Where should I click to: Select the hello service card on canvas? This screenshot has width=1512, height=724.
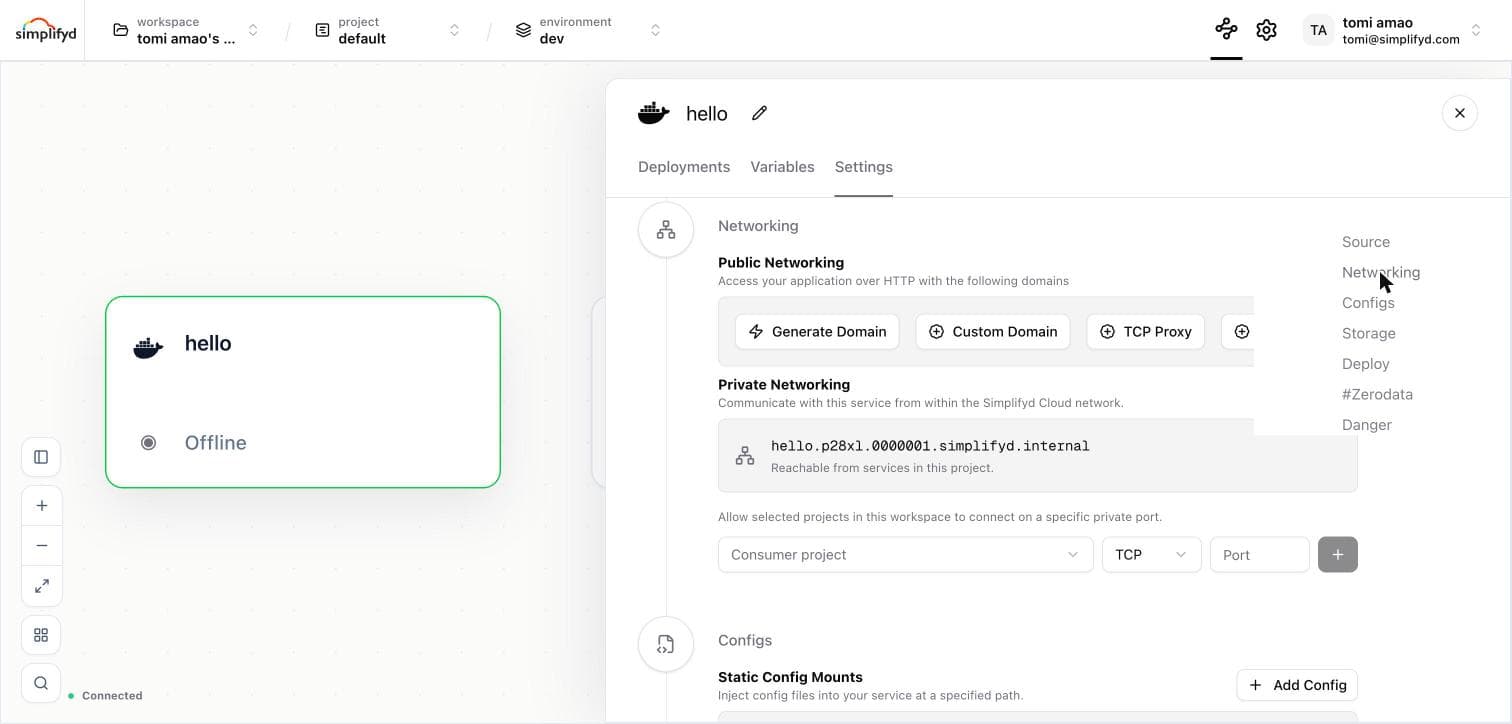[x=303, y=392]
